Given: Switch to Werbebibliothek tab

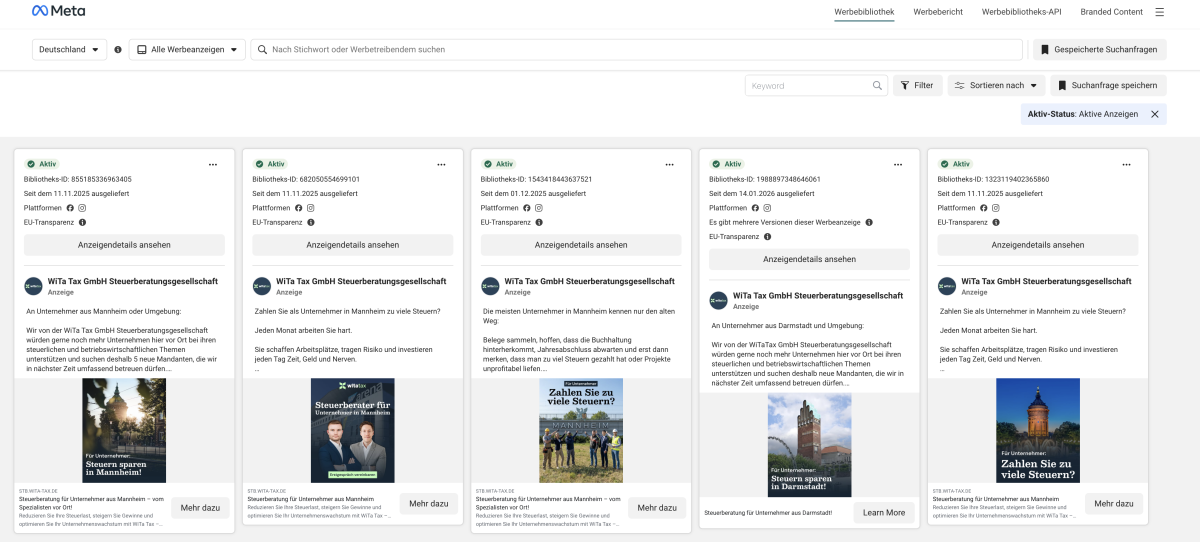Looking at the screenshot, I should pos(864,12).
